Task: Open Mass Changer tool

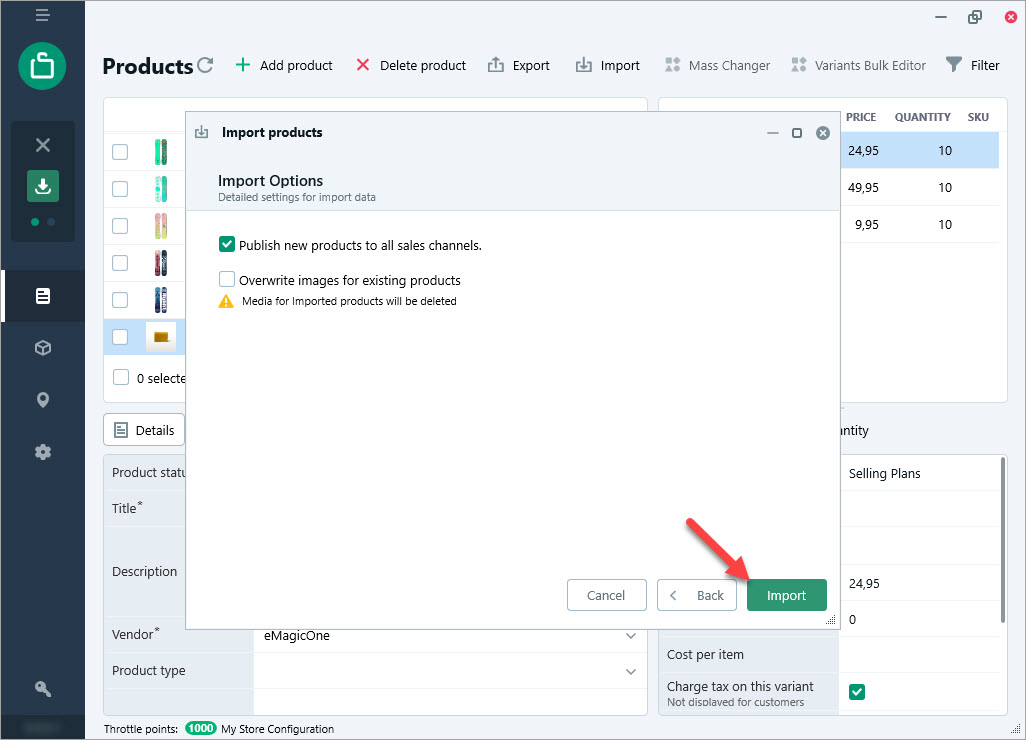Action: click(x=717, y=65)
